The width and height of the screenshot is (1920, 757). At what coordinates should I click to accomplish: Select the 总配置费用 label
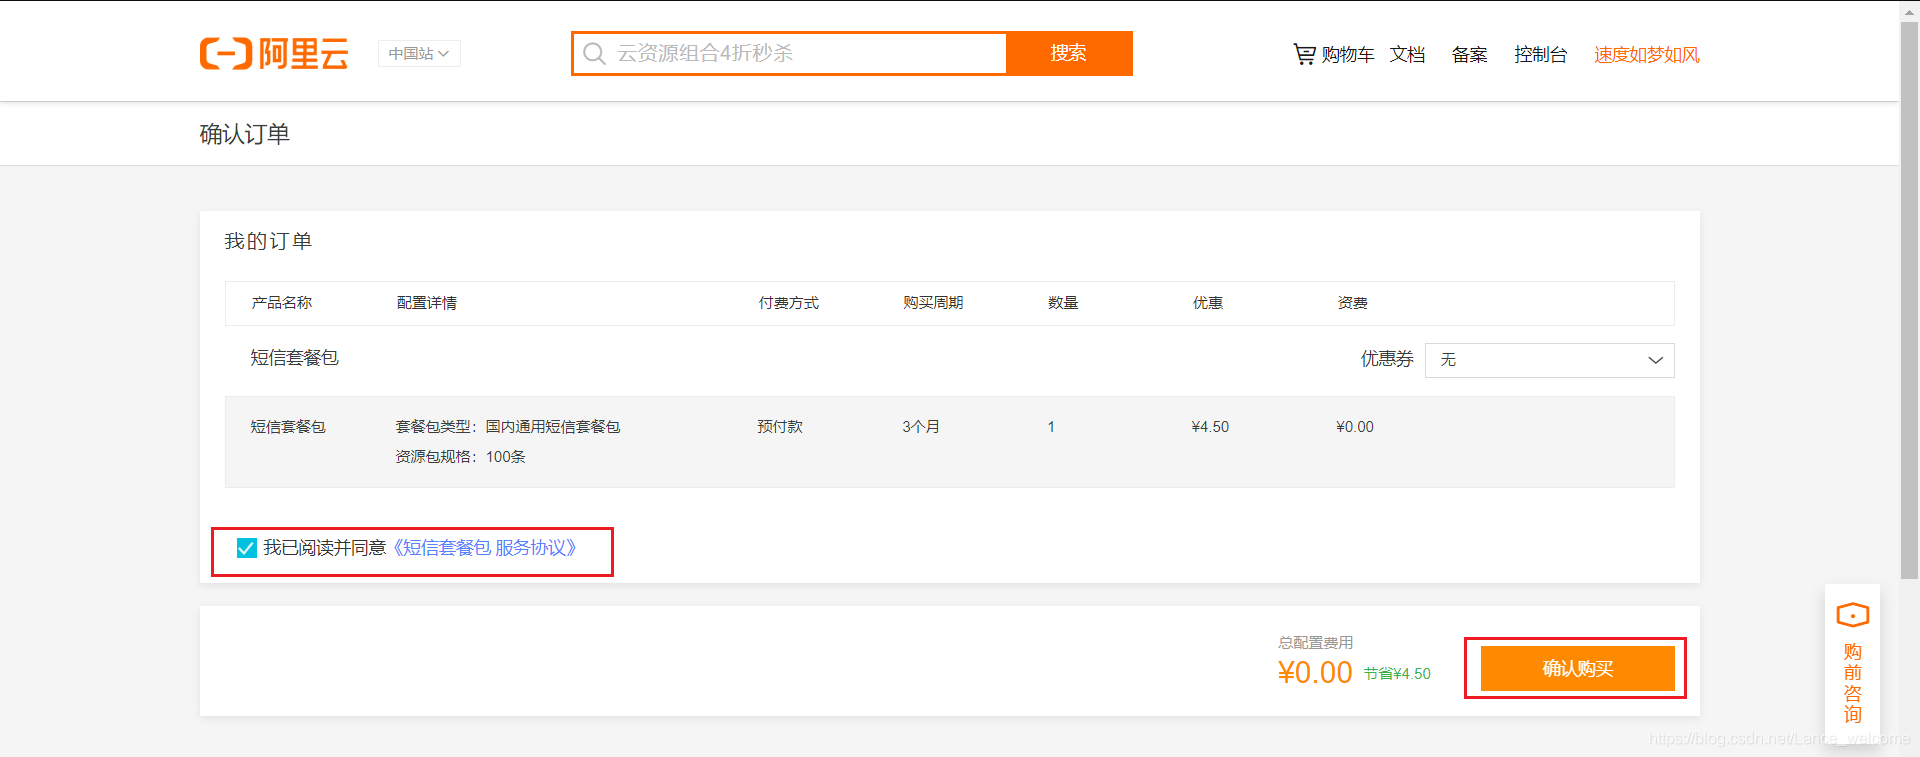tap(1315, 643)
